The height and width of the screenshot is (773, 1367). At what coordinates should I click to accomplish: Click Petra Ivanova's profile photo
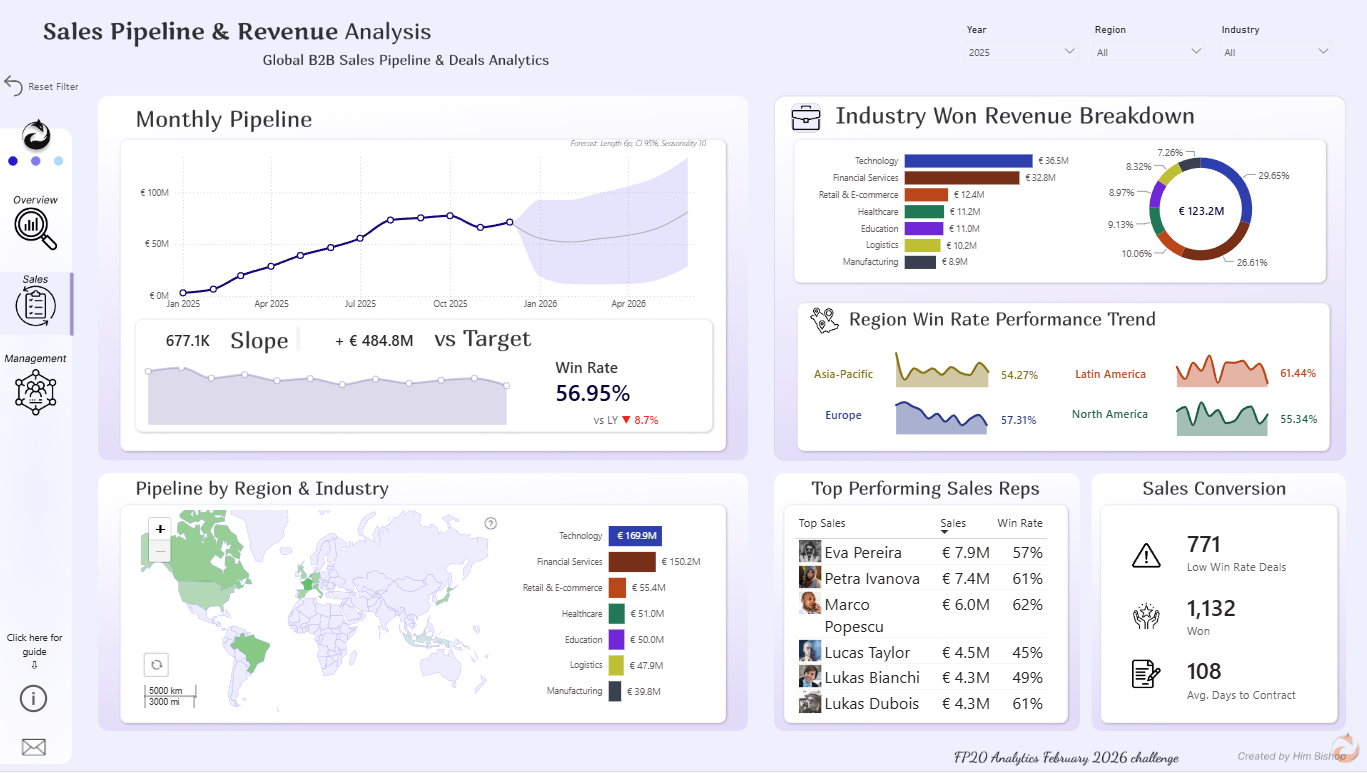tap(810, 577)
